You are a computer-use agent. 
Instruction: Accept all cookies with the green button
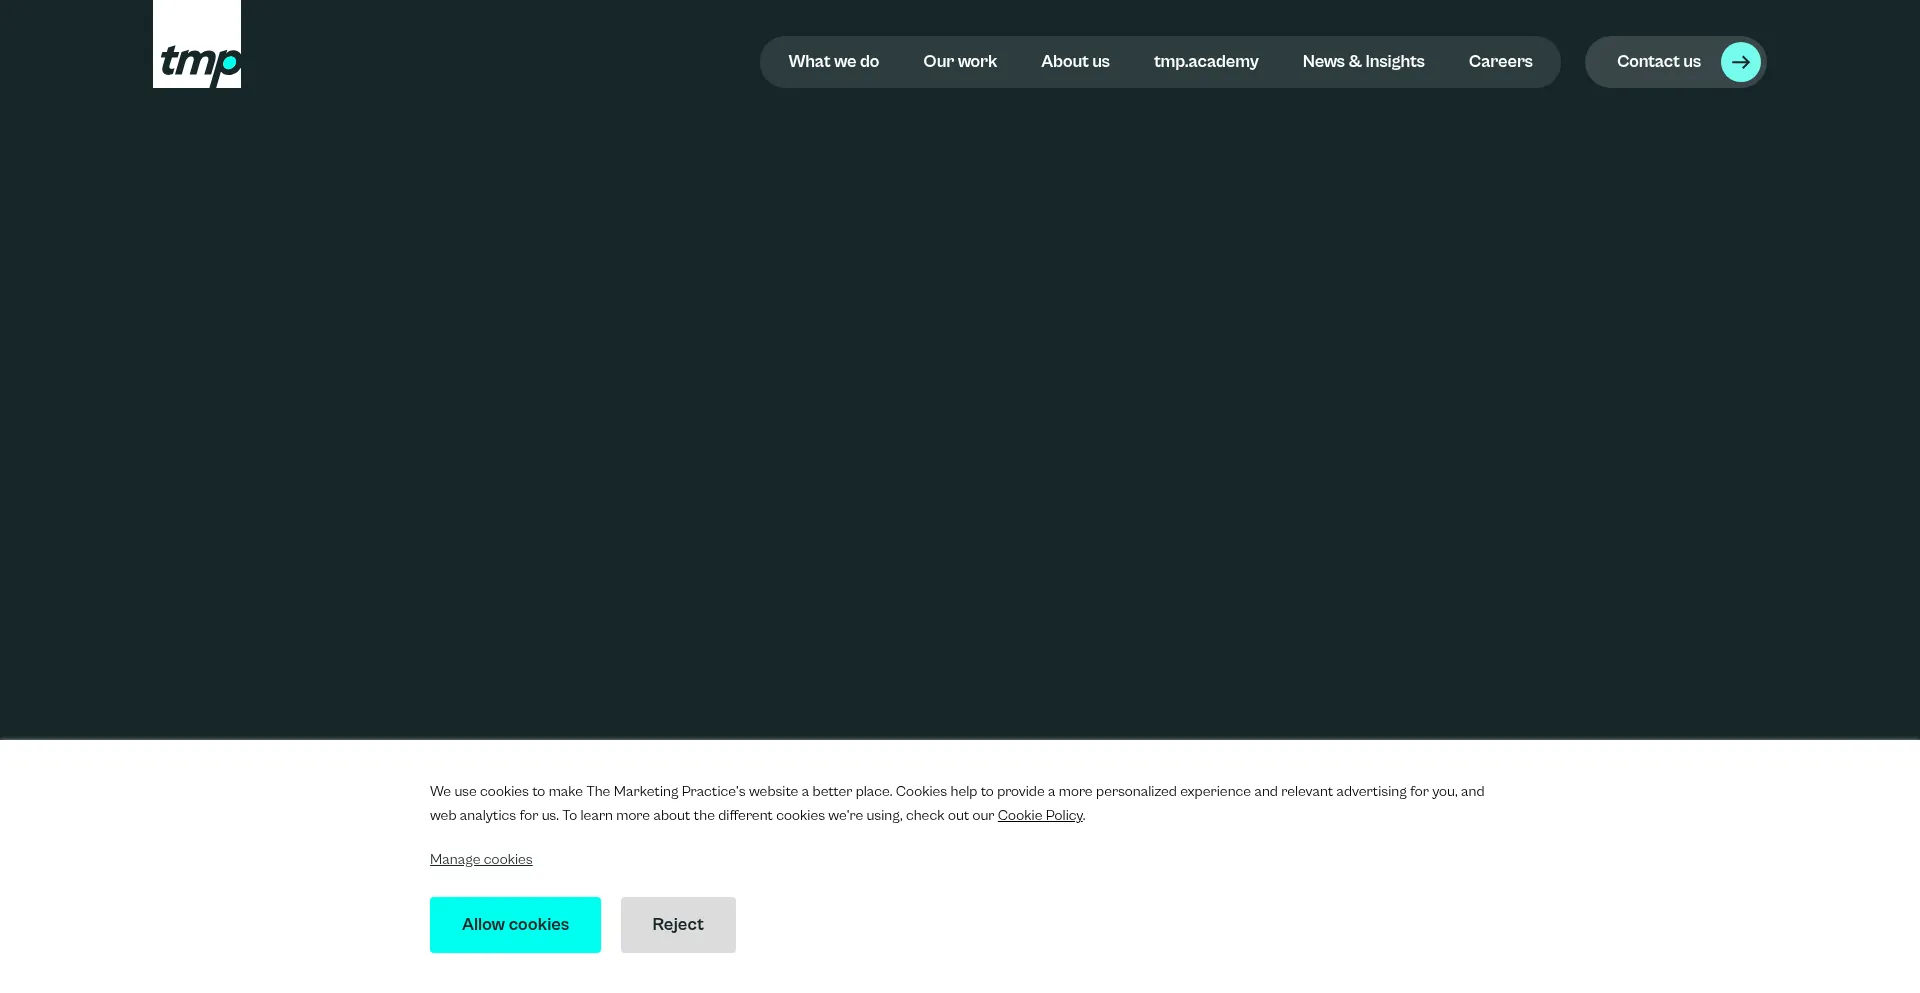click(x=515, y=924)
